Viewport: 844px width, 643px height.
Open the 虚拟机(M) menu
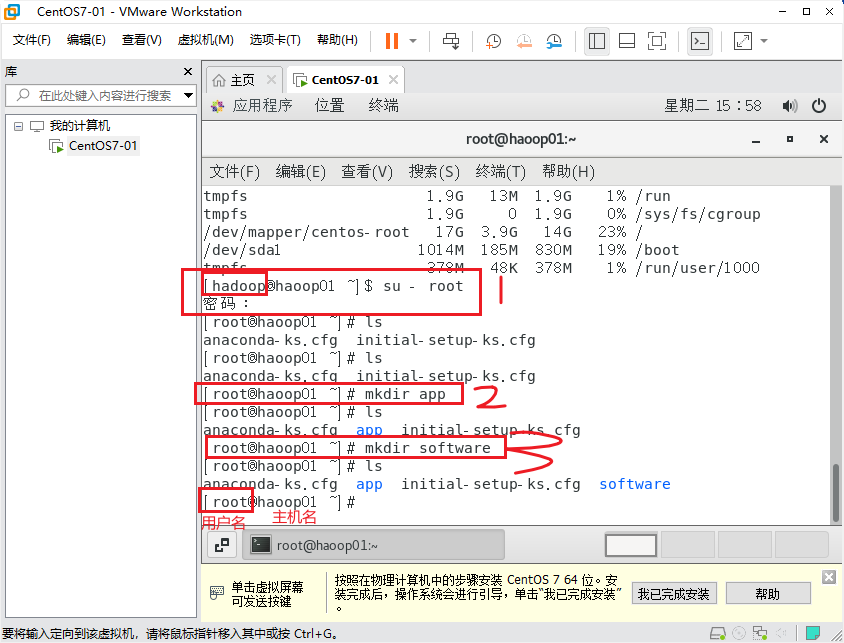(x=206, y=40)
